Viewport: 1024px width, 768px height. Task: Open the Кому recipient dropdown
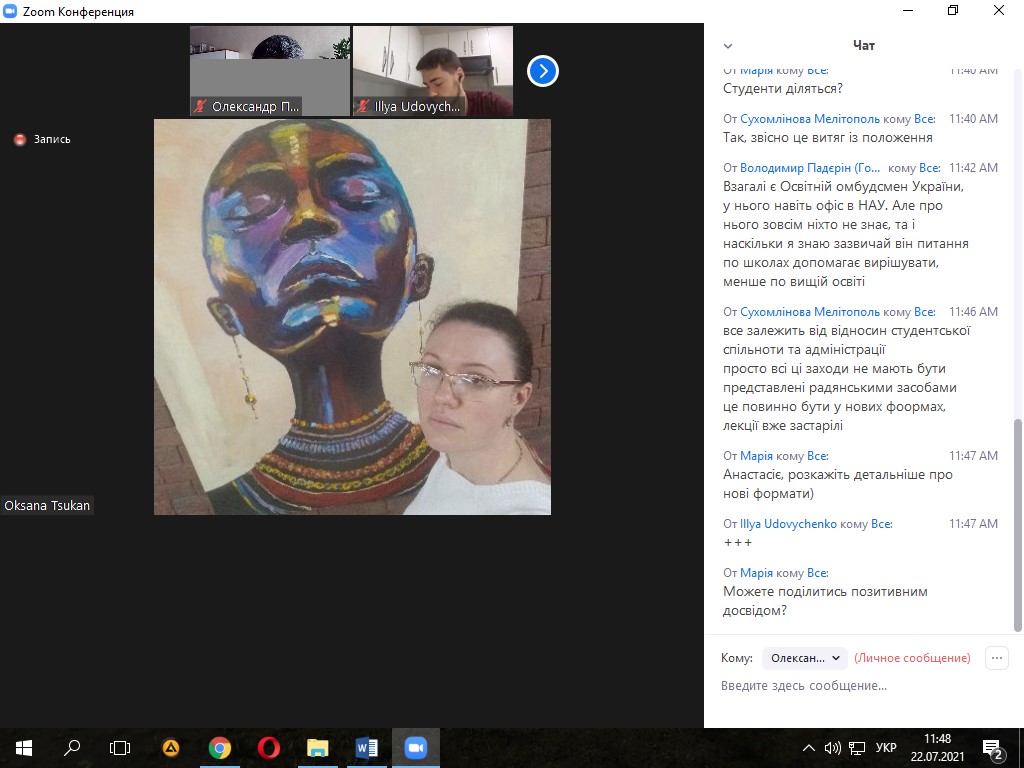805,658
